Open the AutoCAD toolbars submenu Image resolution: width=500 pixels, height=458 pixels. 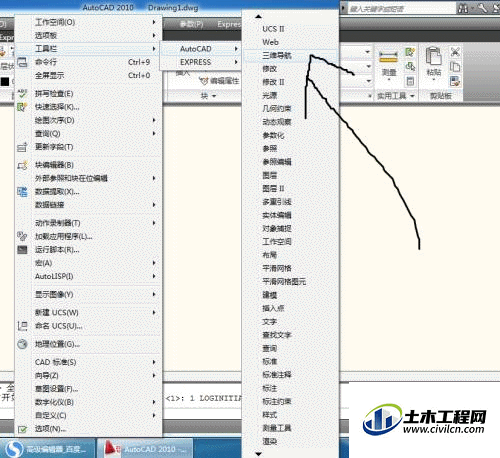tap(201, 49)
